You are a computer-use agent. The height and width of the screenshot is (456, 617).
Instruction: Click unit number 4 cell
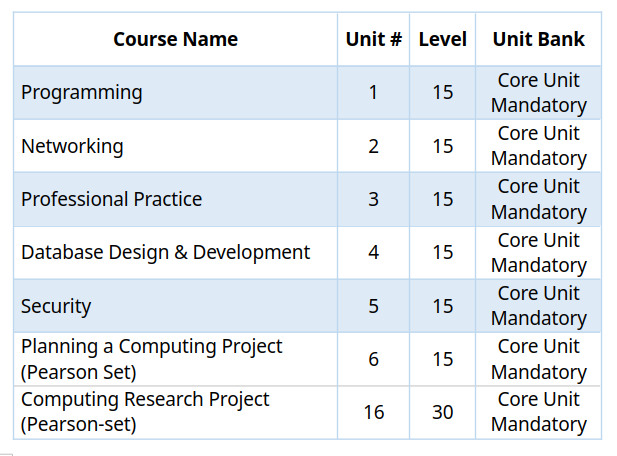[x=373, y=253]
